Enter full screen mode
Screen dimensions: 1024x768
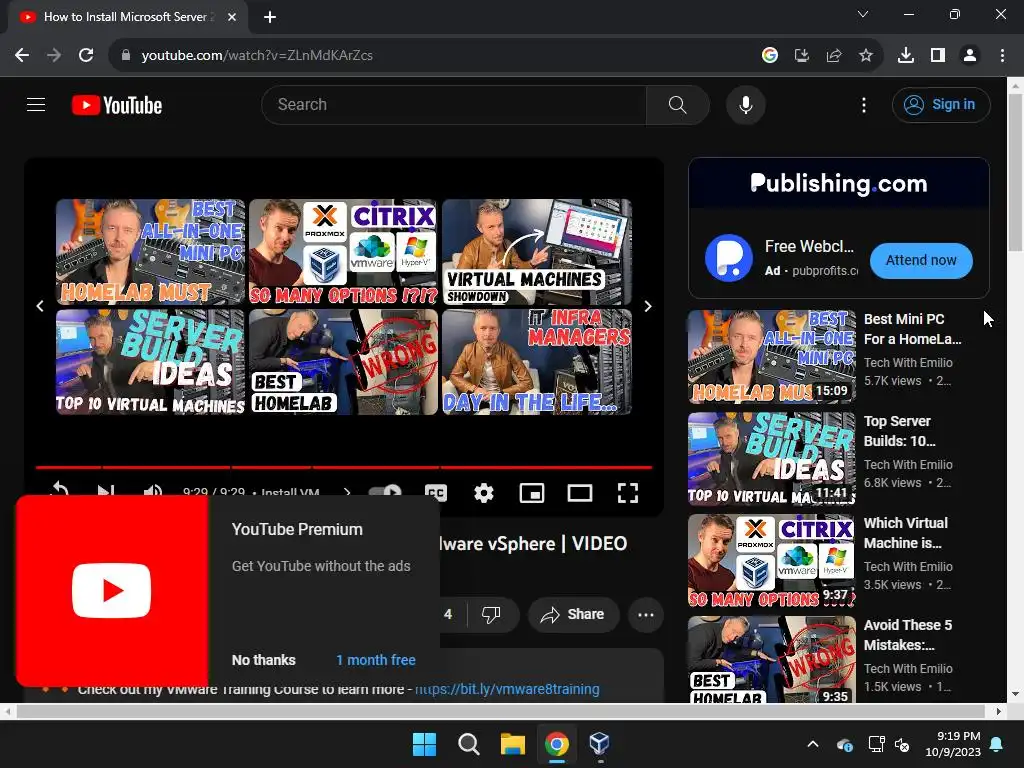tap(628, 492)
